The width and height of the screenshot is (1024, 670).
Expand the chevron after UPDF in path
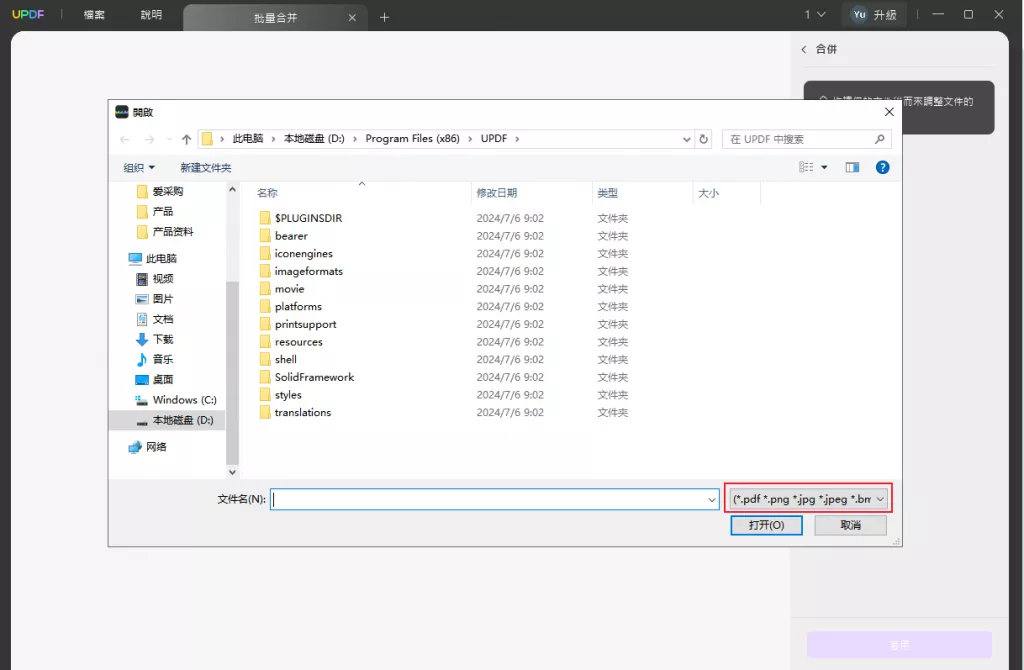click(x=517, y=138)
